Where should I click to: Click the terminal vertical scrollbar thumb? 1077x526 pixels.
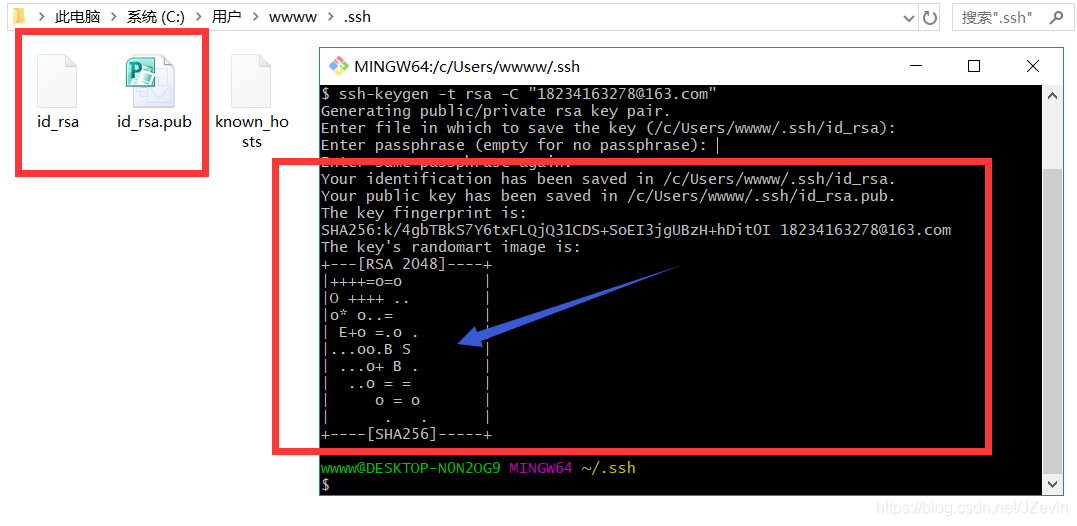[1052, 321]
